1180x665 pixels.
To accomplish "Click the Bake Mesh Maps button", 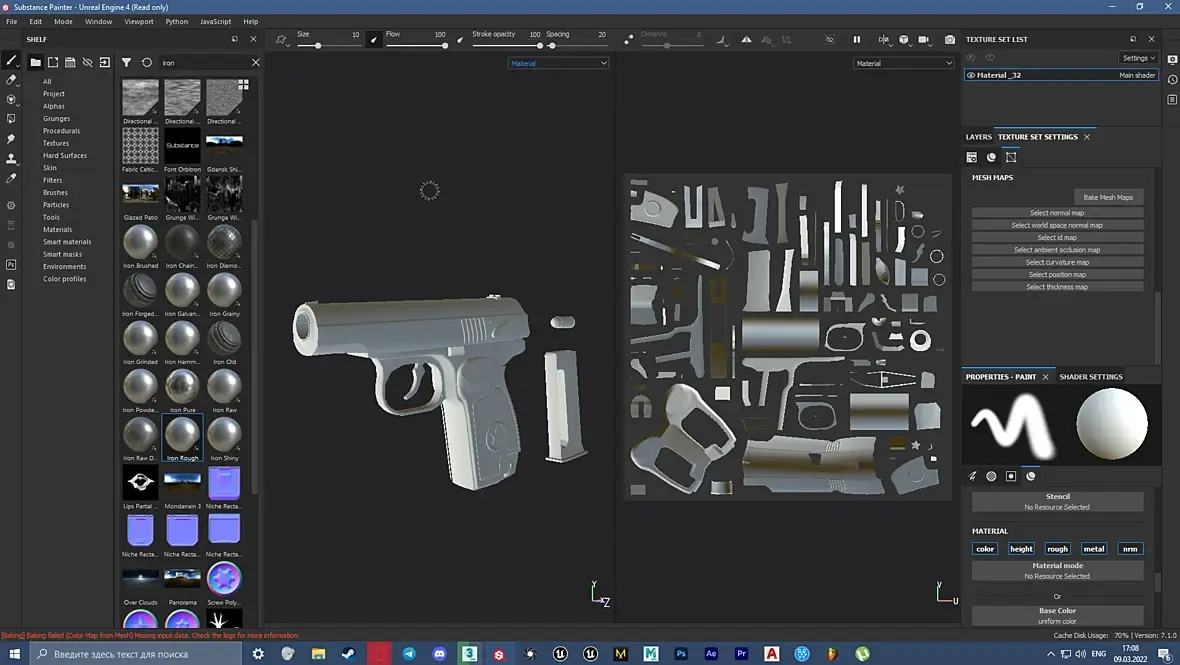I will pos(1108,197).
